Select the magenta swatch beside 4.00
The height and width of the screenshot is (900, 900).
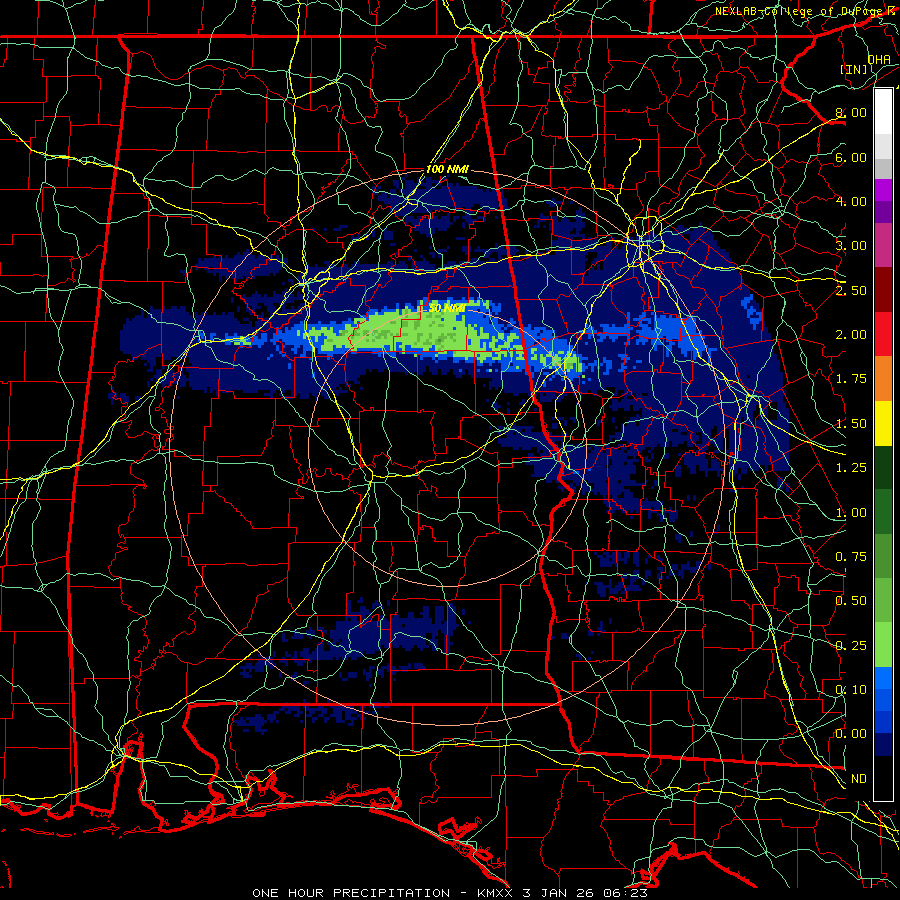click(883, 190)
